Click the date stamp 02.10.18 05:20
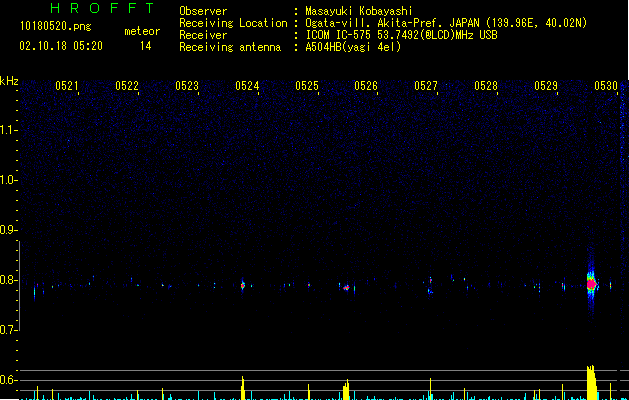 61,46
